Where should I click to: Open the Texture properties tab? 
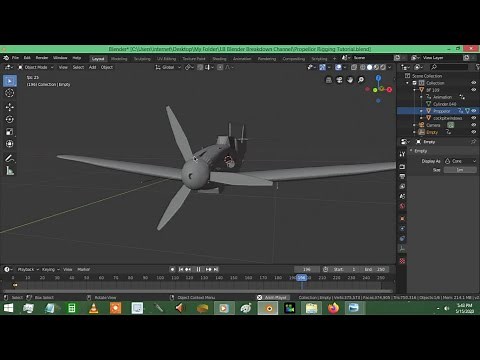tap(402, 261)
